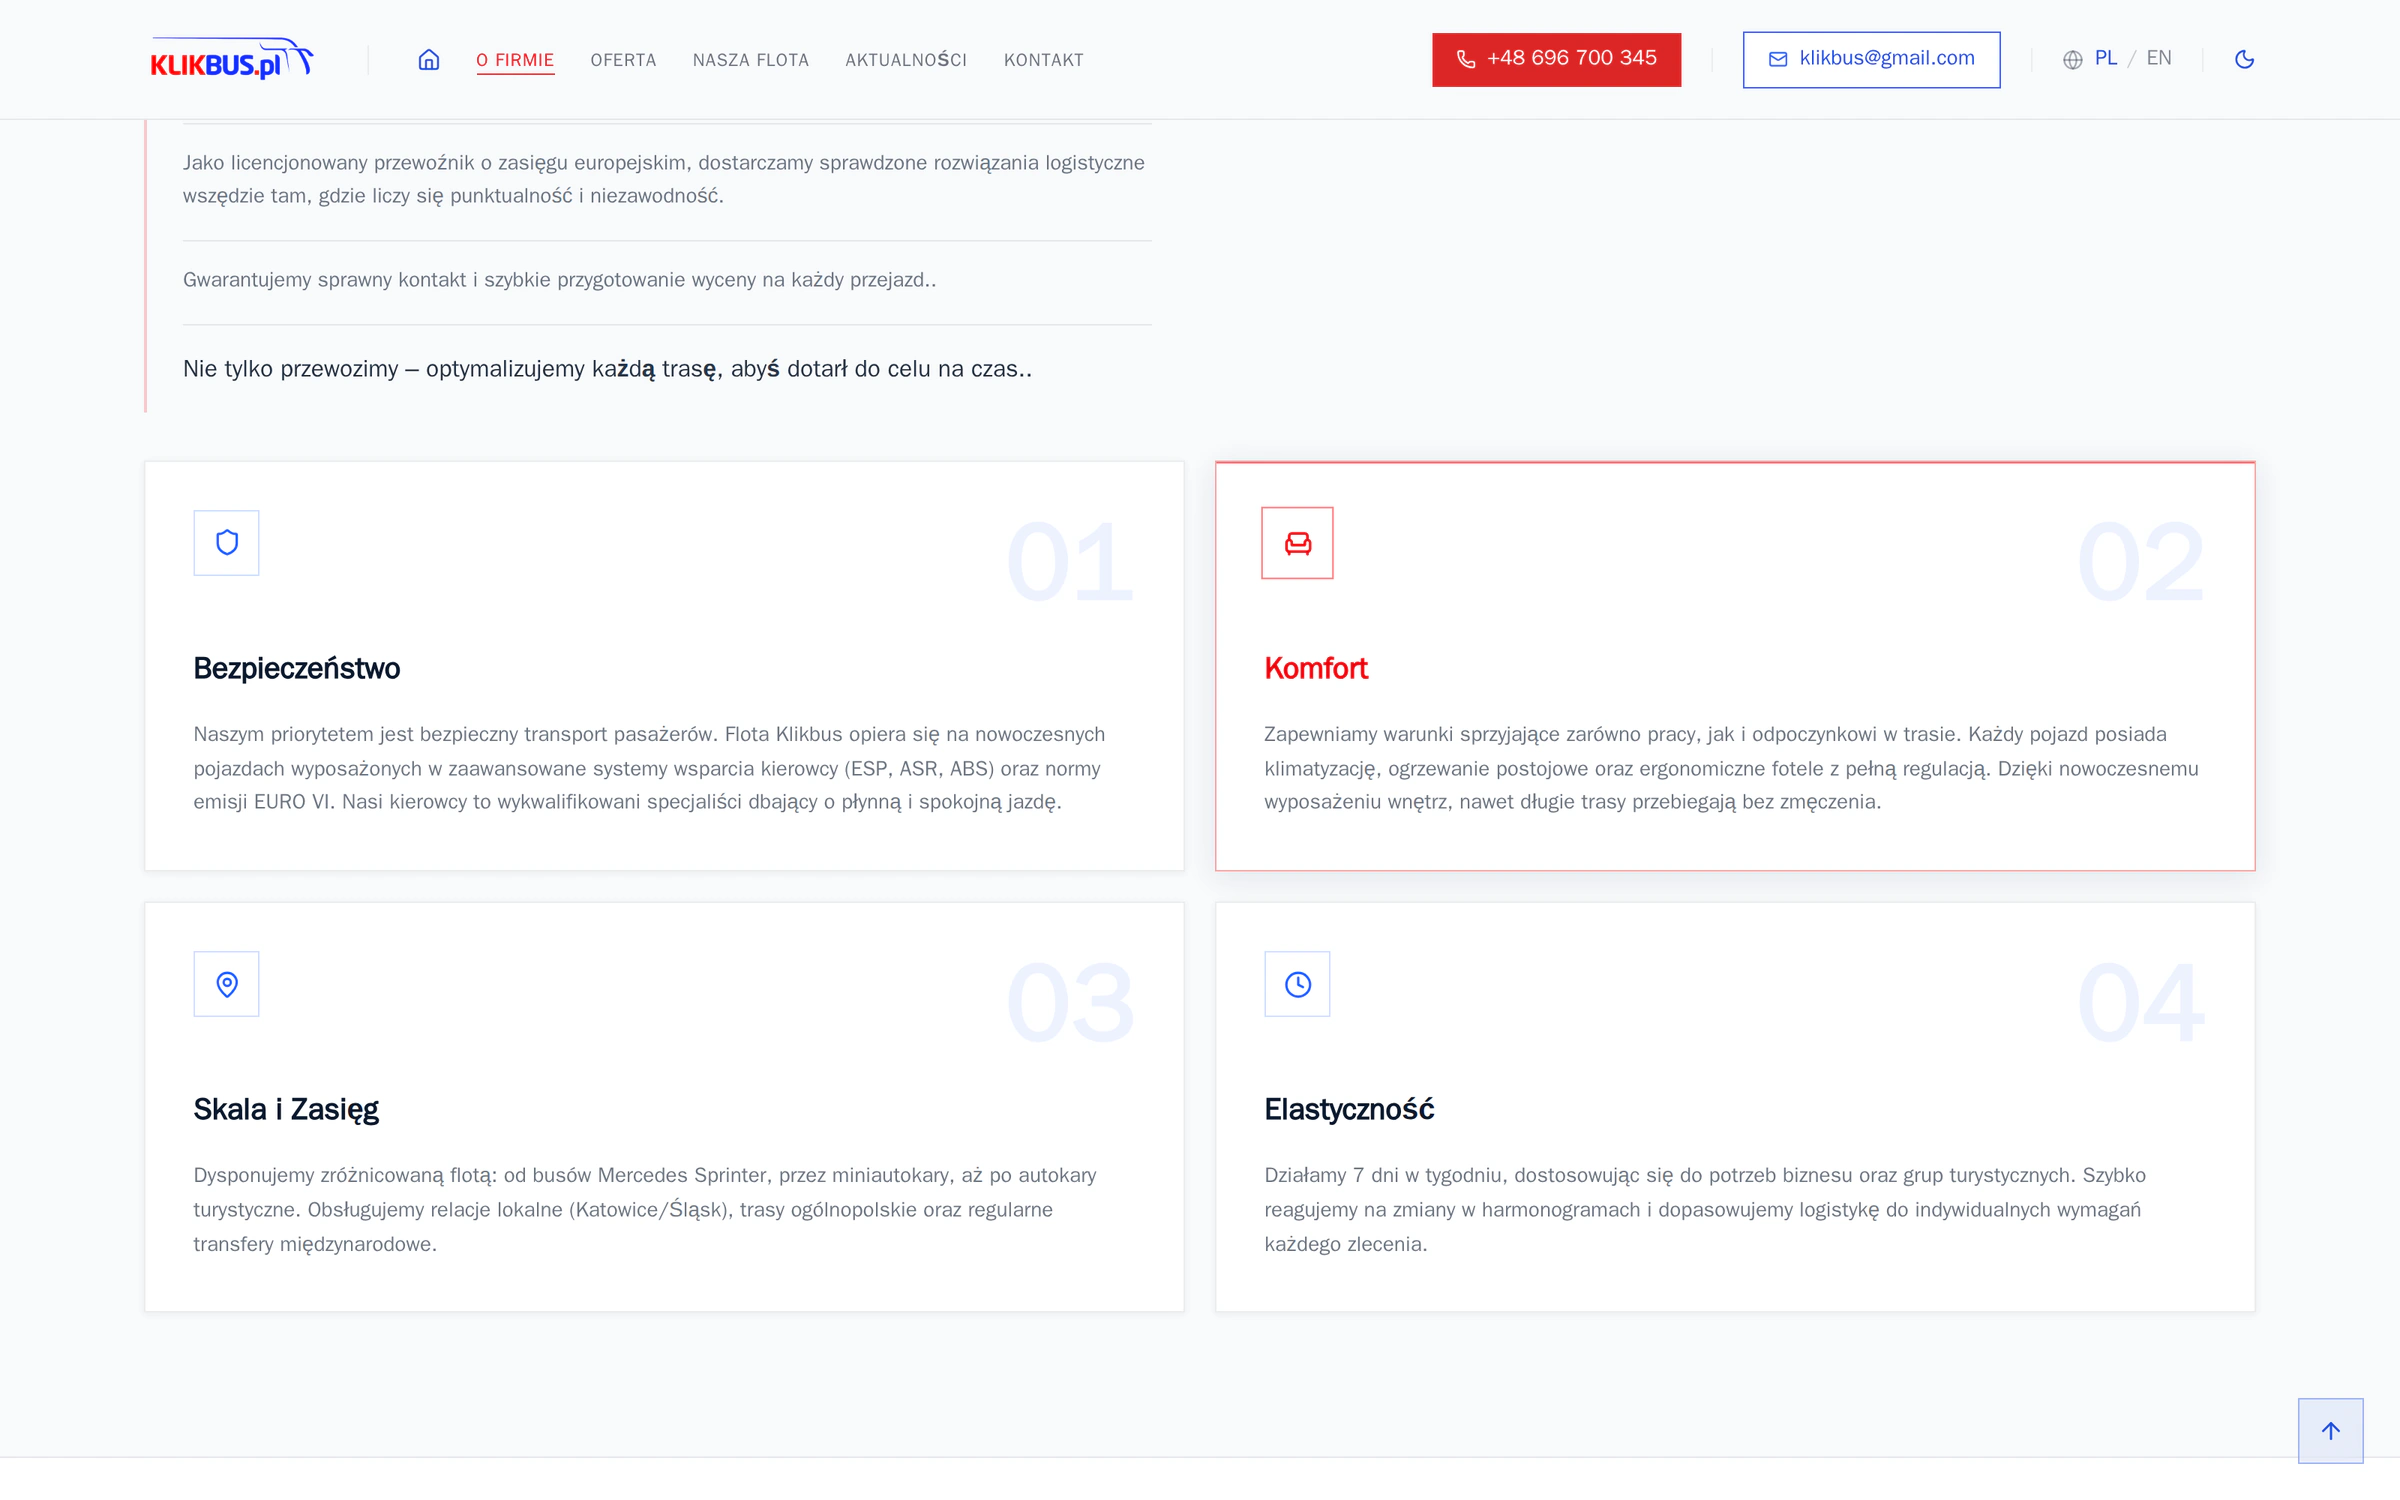This screenshot has height=1500, width=2400.
Task: Open the KONTAKT page link
Action: point(1043,60)
